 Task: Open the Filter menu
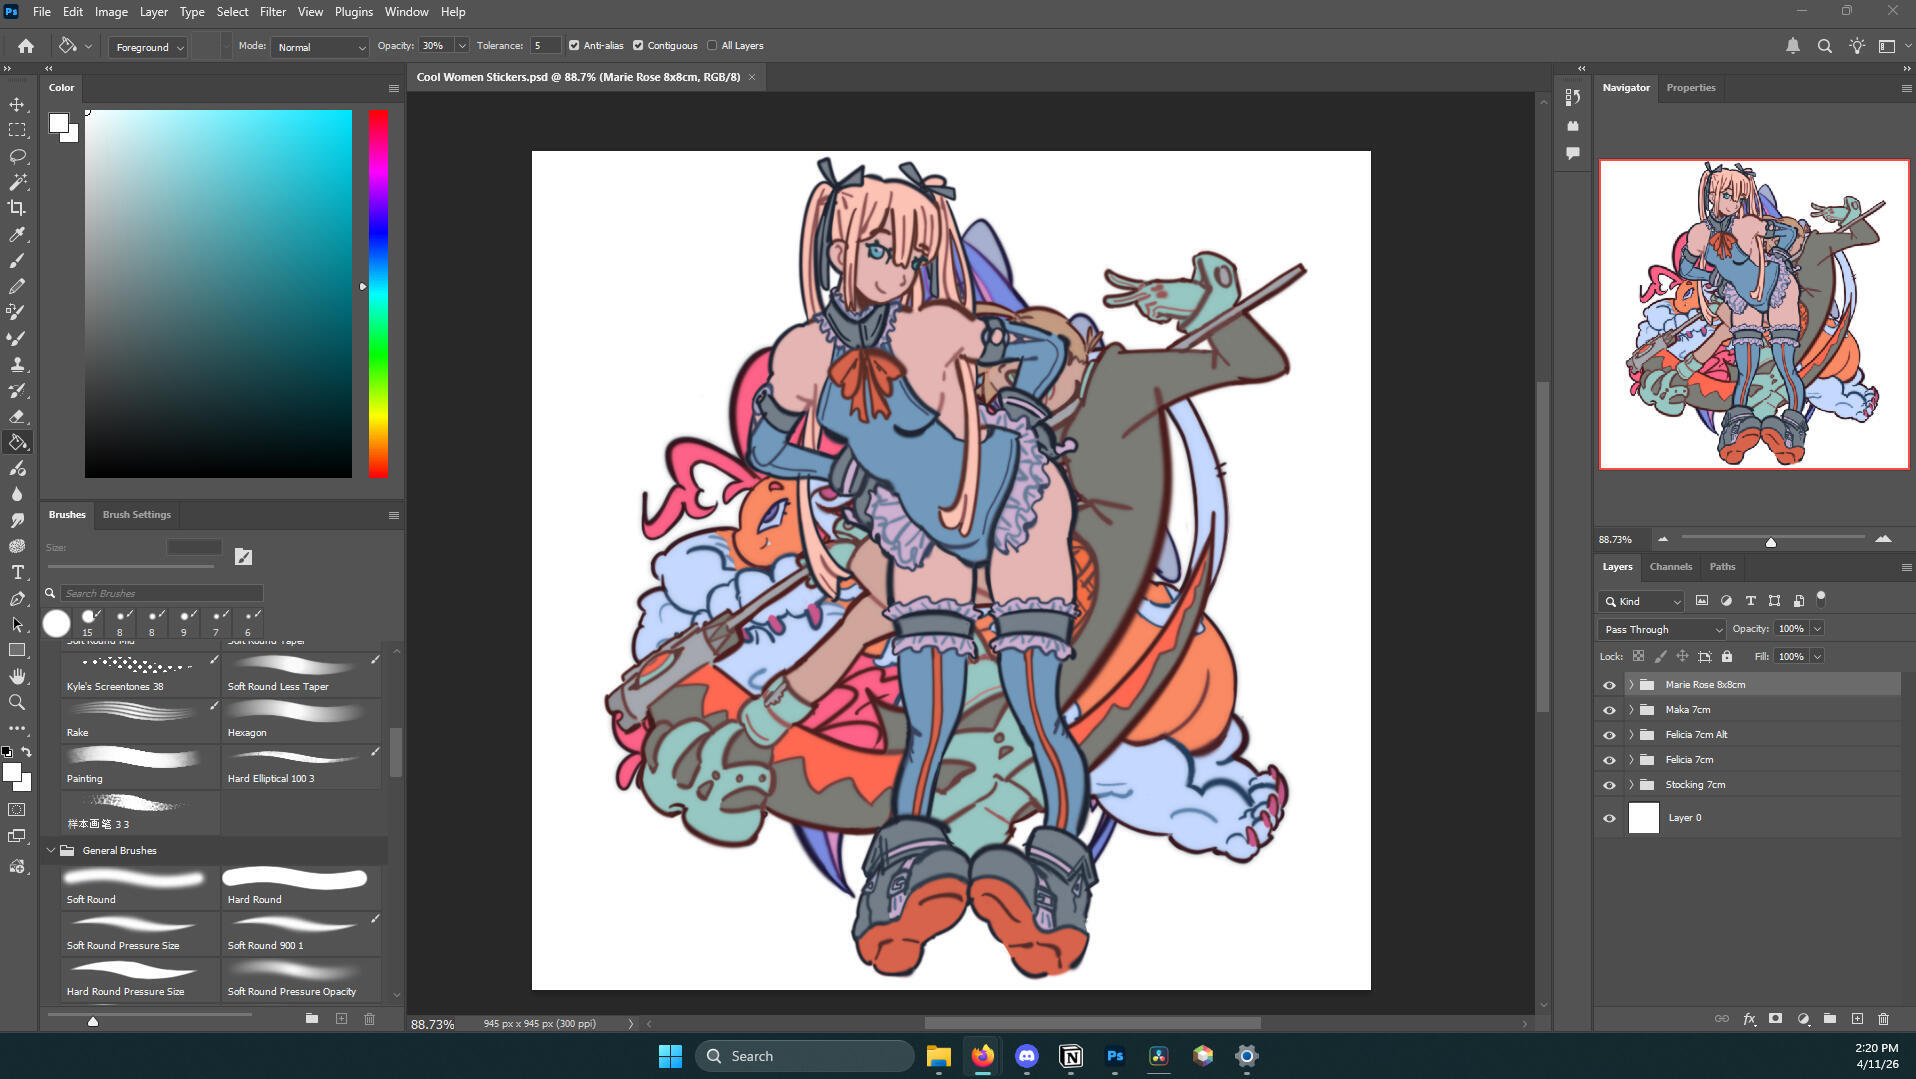pos(273,12)
